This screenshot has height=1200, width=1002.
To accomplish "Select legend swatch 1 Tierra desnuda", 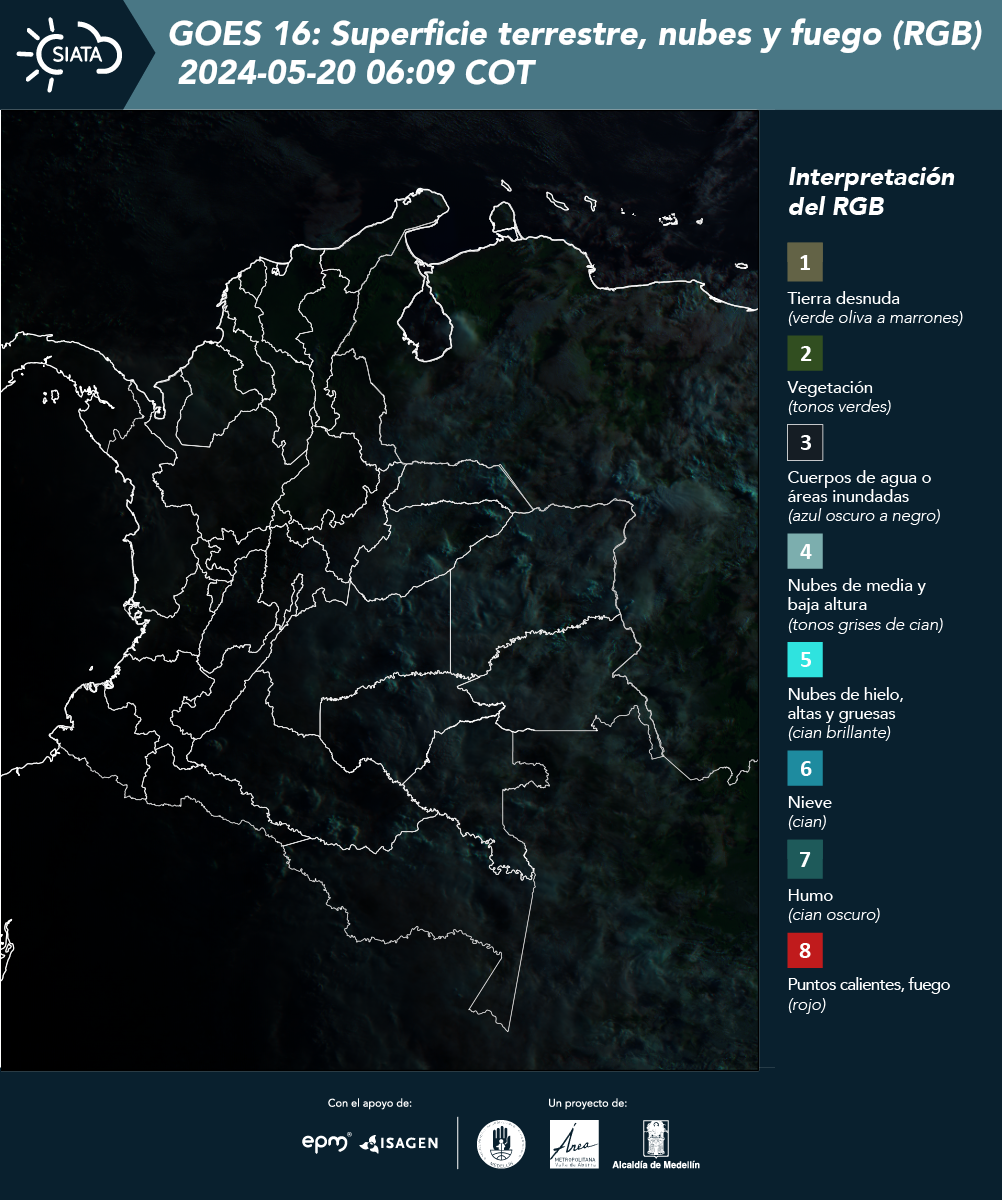I will click(x=805, y=262).
